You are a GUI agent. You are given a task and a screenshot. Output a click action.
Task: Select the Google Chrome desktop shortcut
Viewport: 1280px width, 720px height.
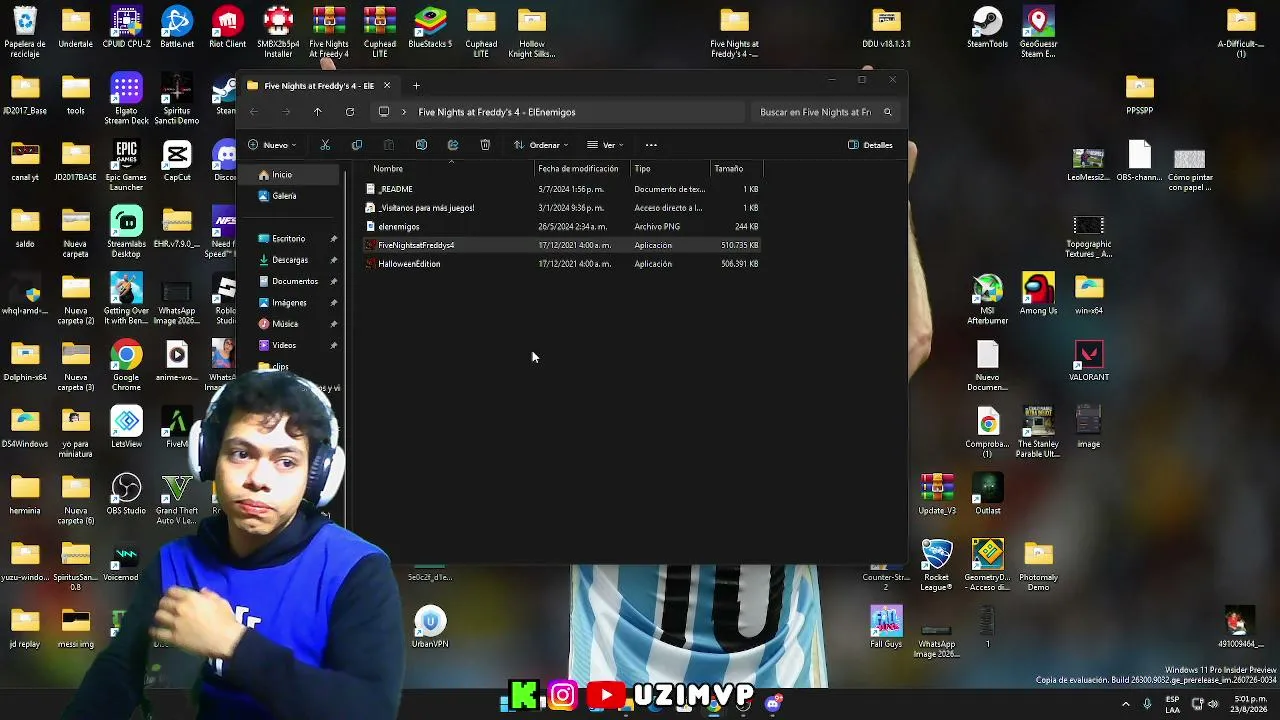click(126, 366)
